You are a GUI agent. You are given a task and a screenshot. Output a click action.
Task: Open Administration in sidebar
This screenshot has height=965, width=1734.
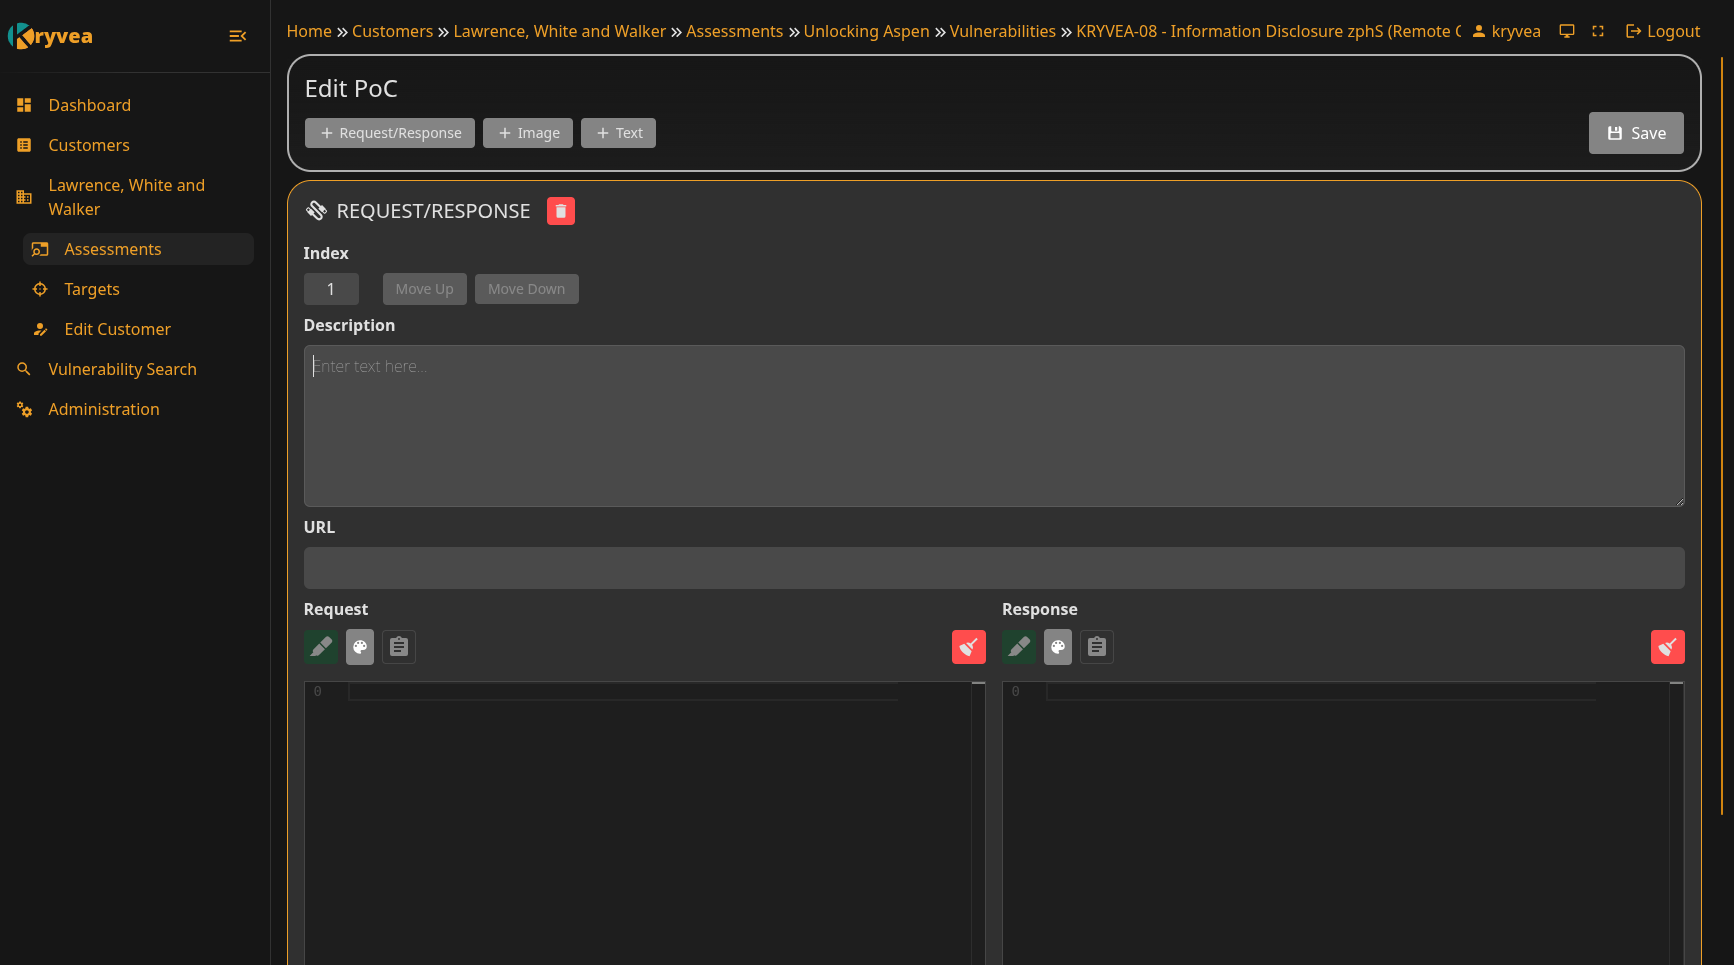pyautogui.click(x=104, y=409)
